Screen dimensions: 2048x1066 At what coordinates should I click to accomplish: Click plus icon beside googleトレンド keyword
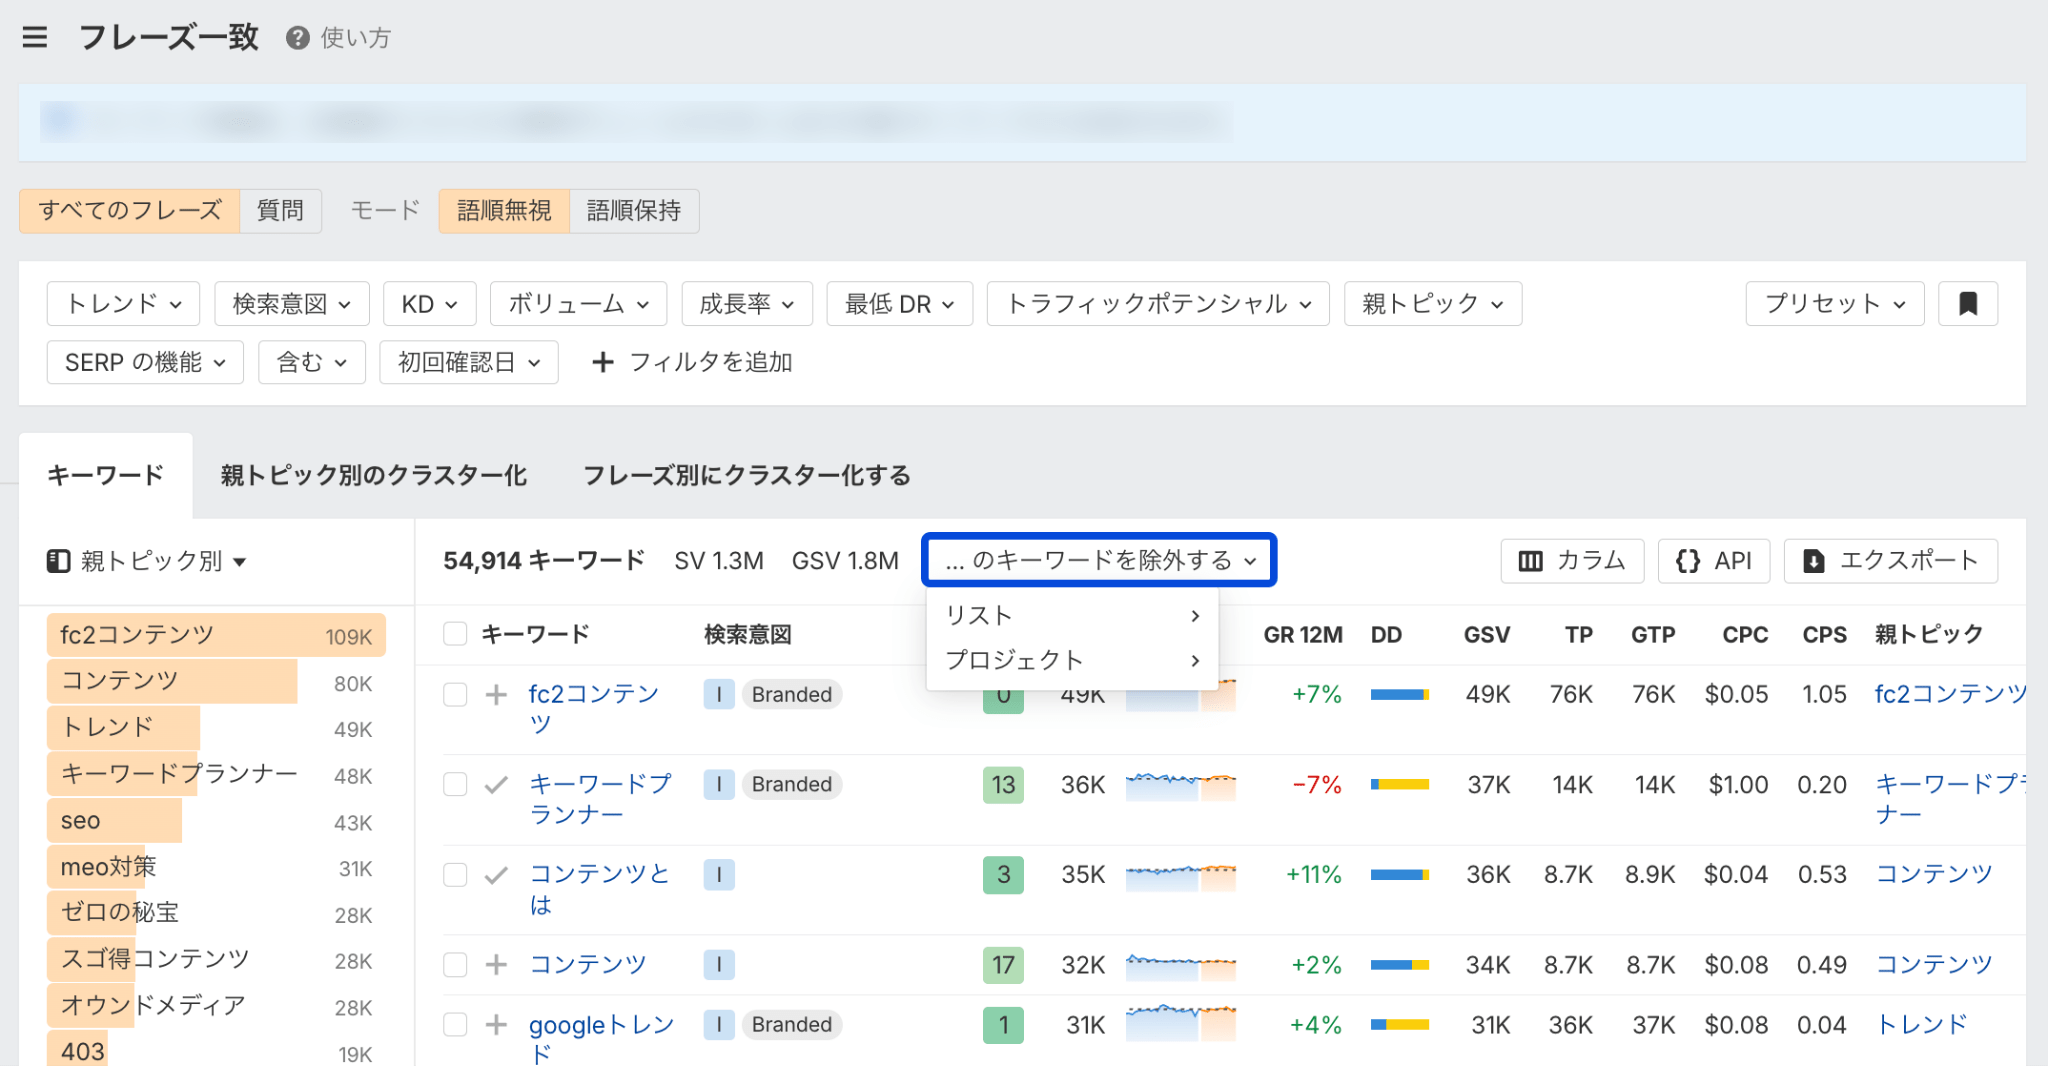click(496, 1025)
